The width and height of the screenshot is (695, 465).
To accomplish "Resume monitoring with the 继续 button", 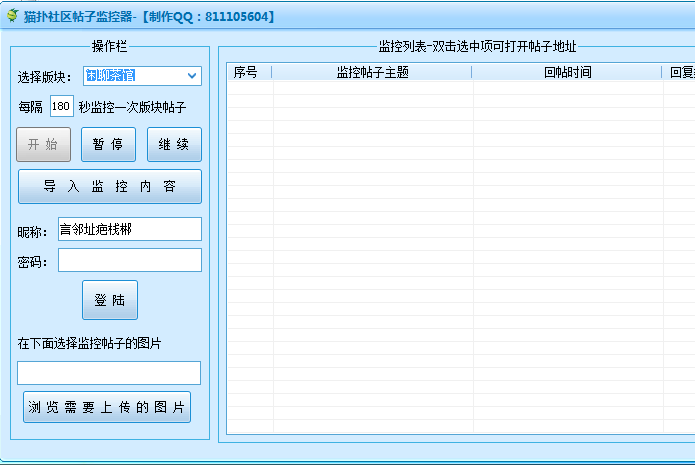I will point(174,144).
